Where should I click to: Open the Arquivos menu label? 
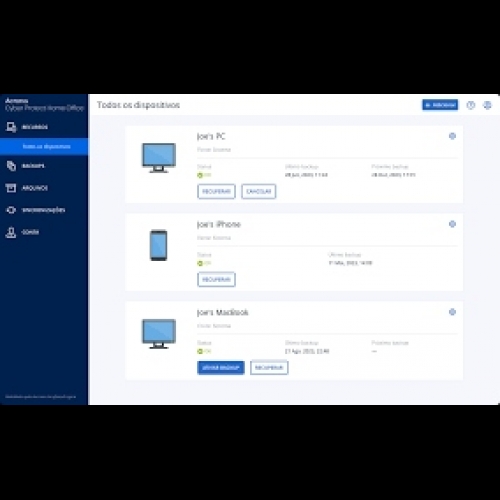35,188
